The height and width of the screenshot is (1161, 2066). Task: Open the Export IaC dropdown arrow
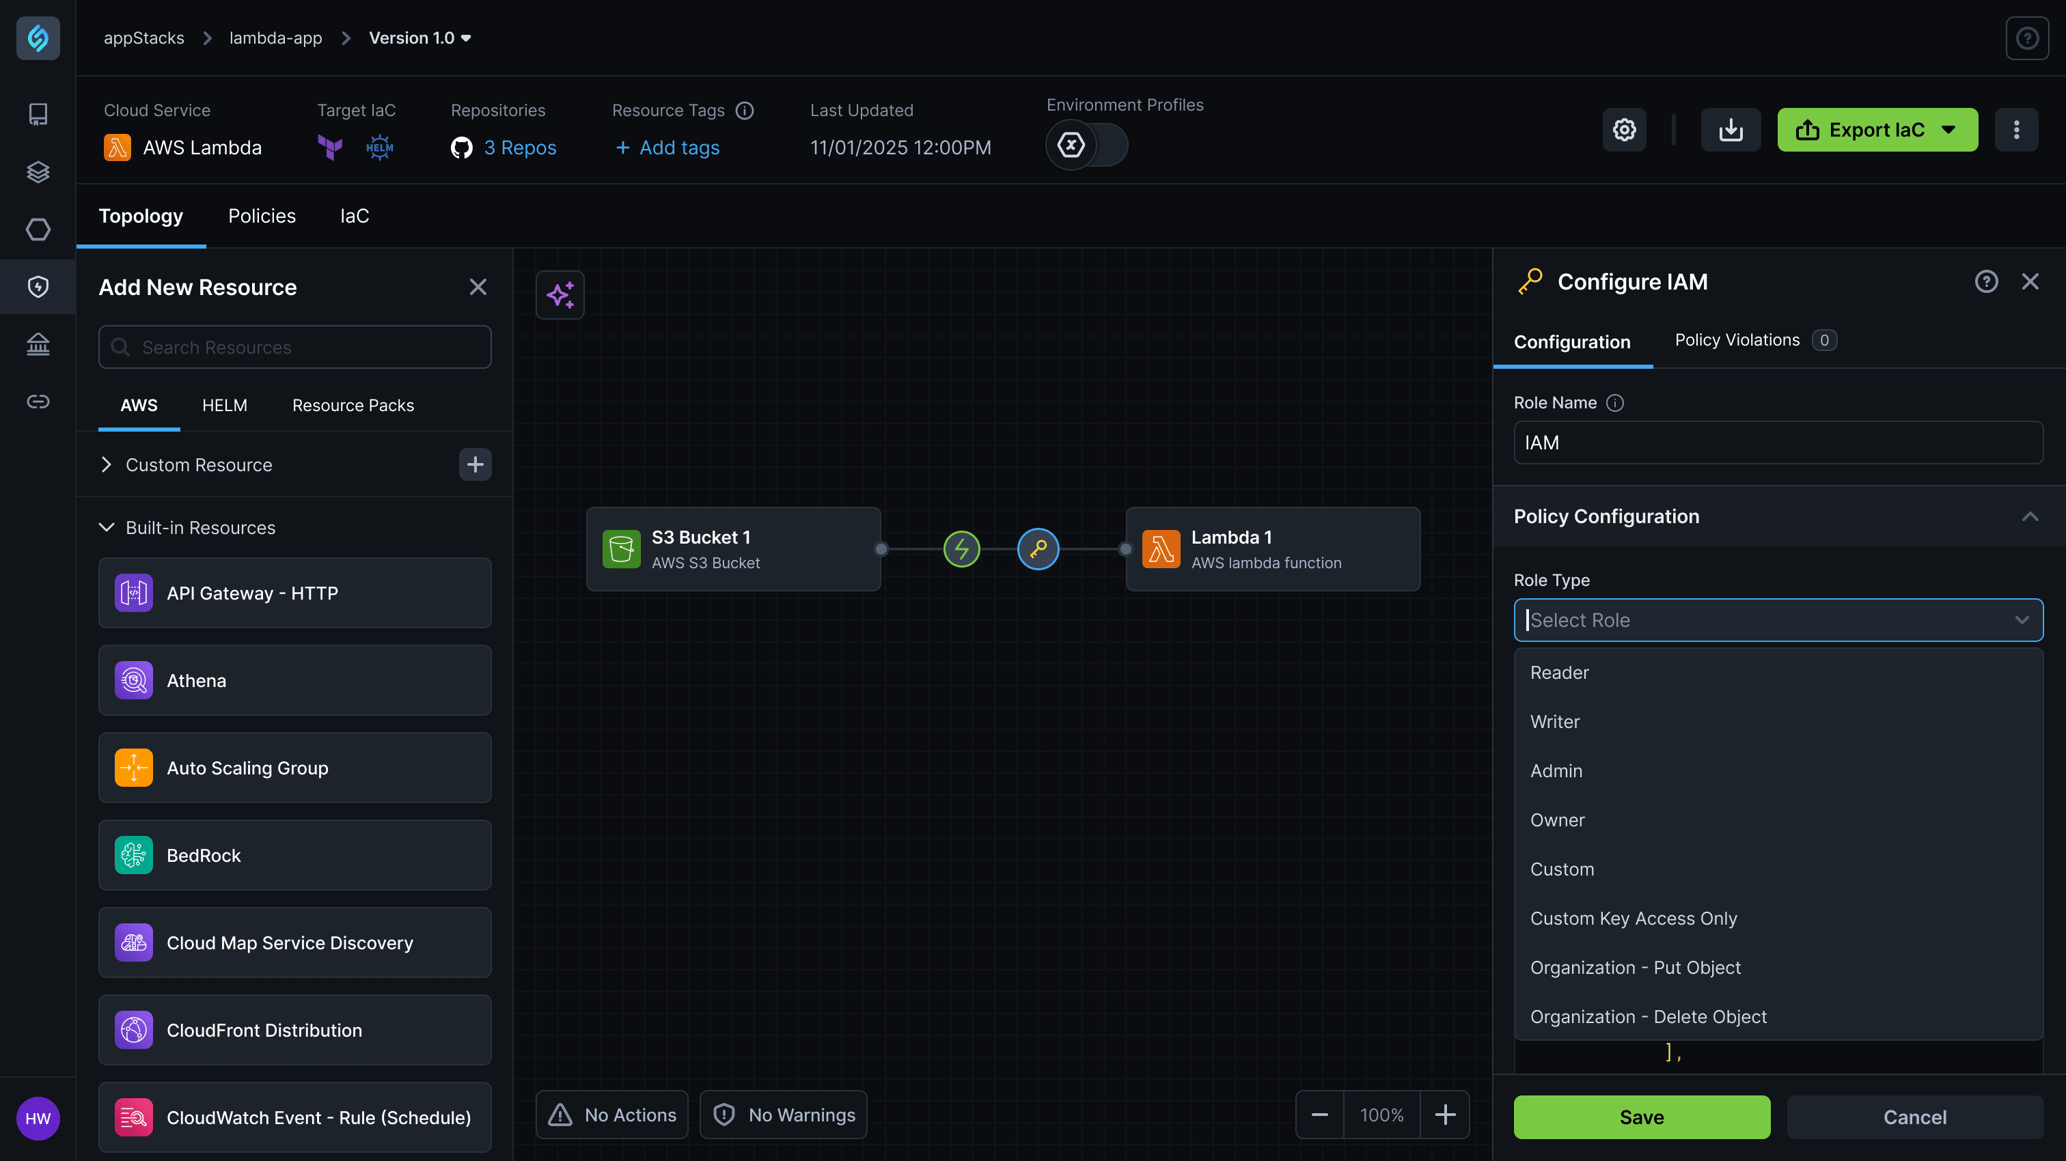(x=1948, y=130)
